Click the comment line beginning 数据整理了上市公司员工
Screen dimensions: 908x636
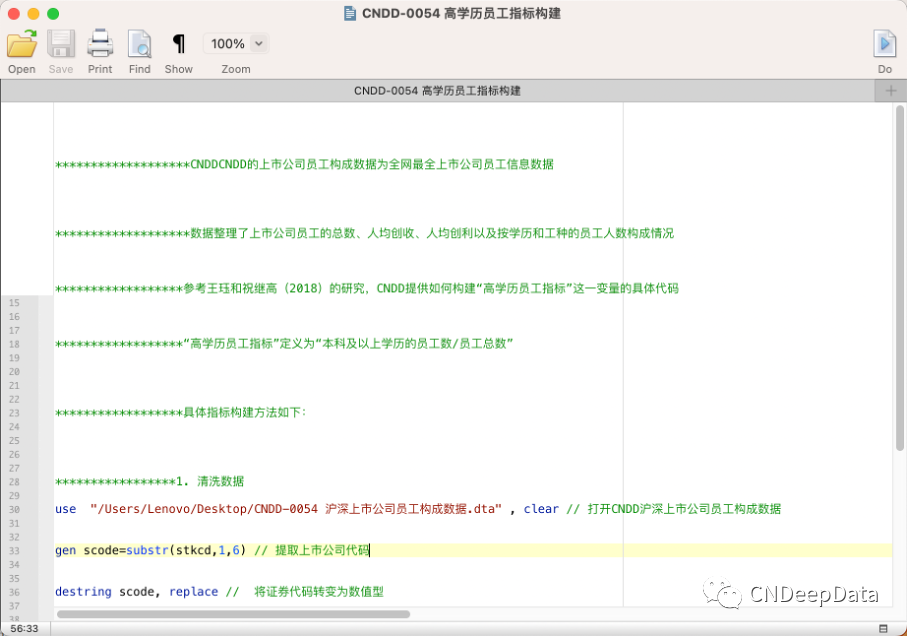coord(365,233)
